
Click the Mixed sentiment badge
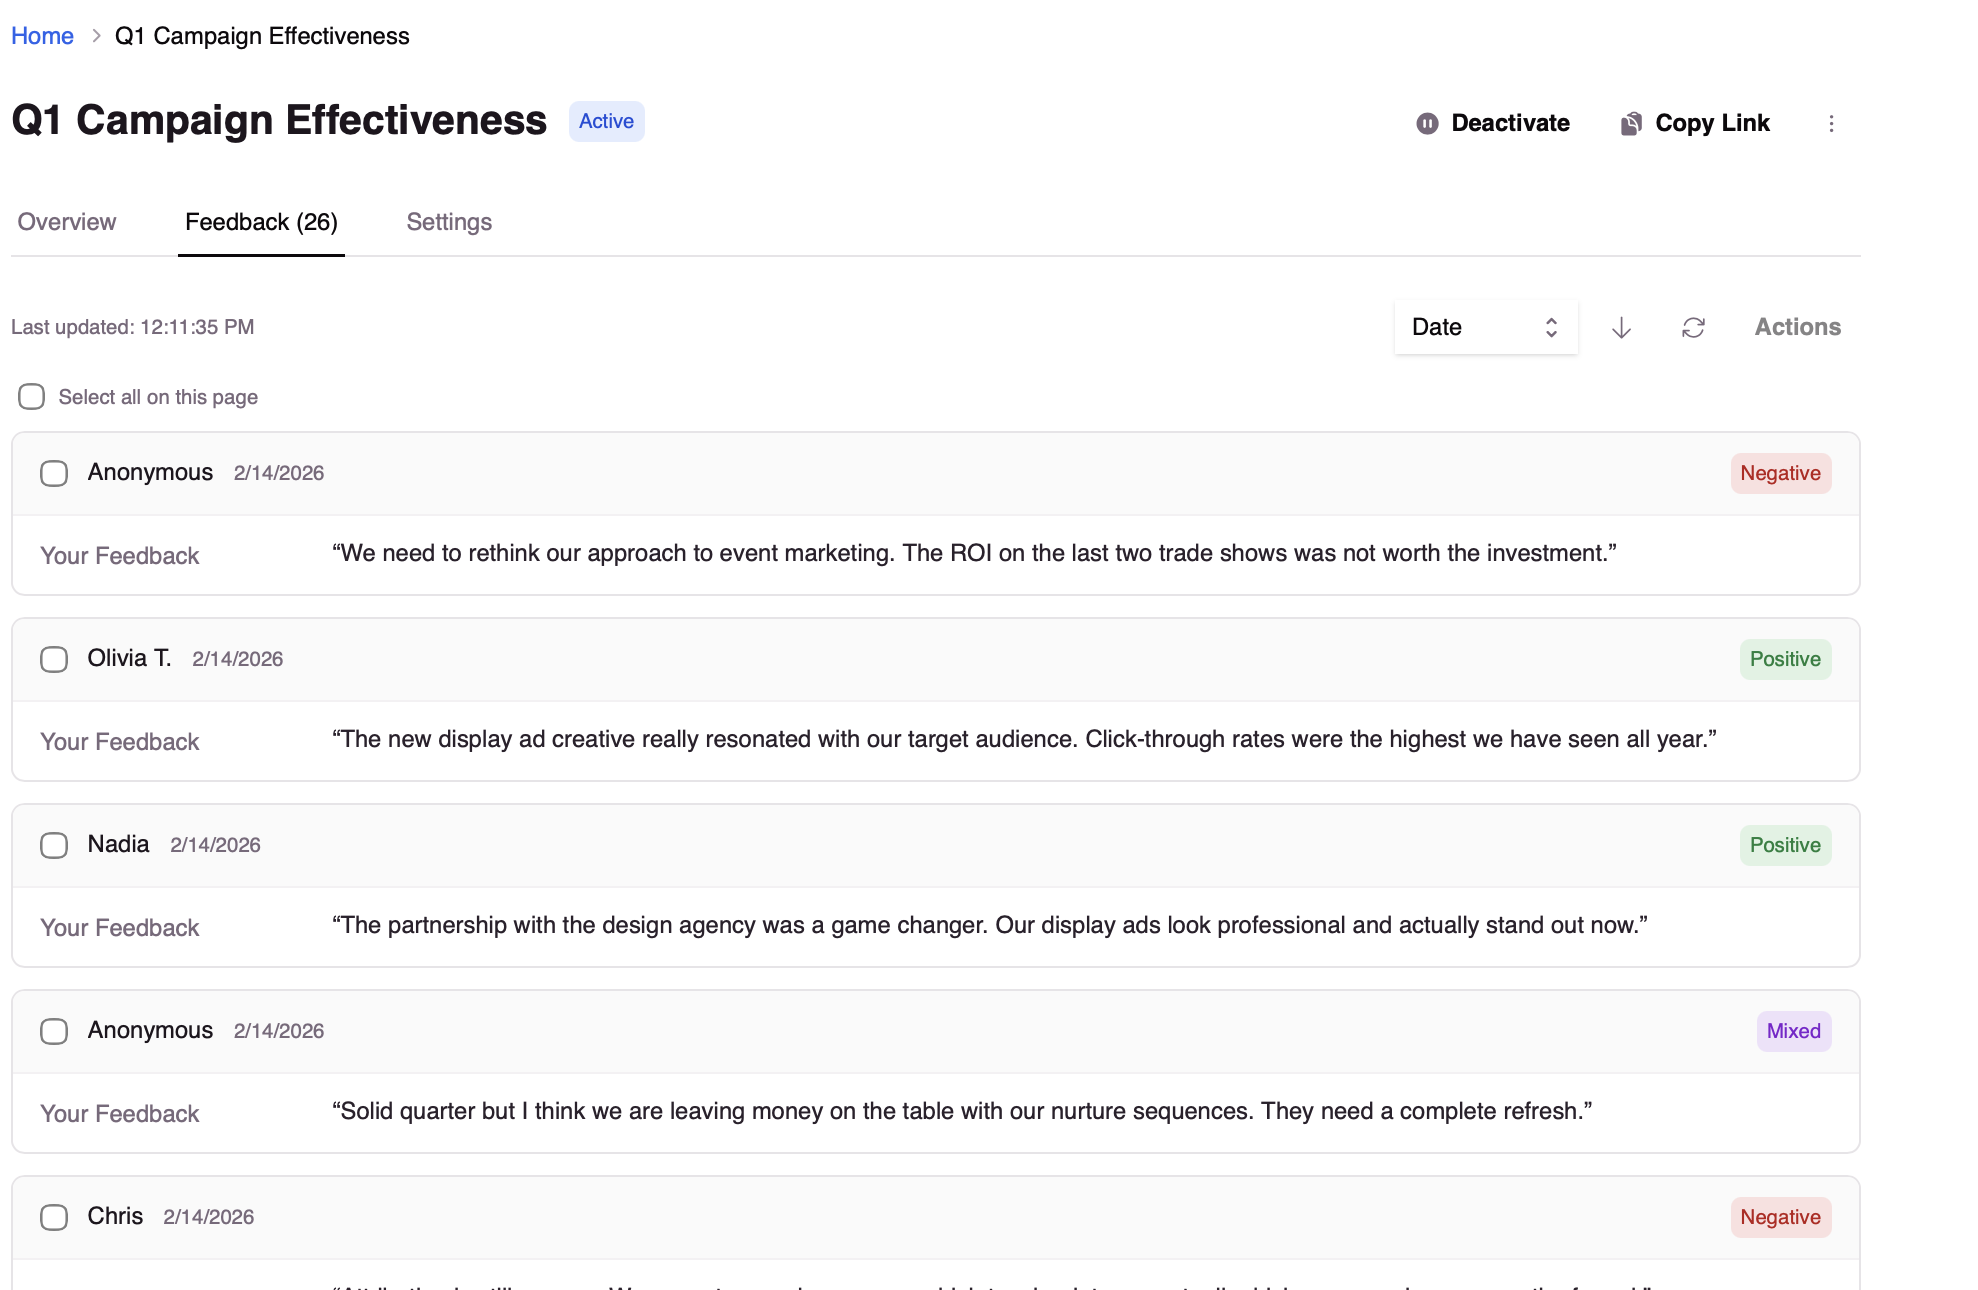point(1793,1031)
